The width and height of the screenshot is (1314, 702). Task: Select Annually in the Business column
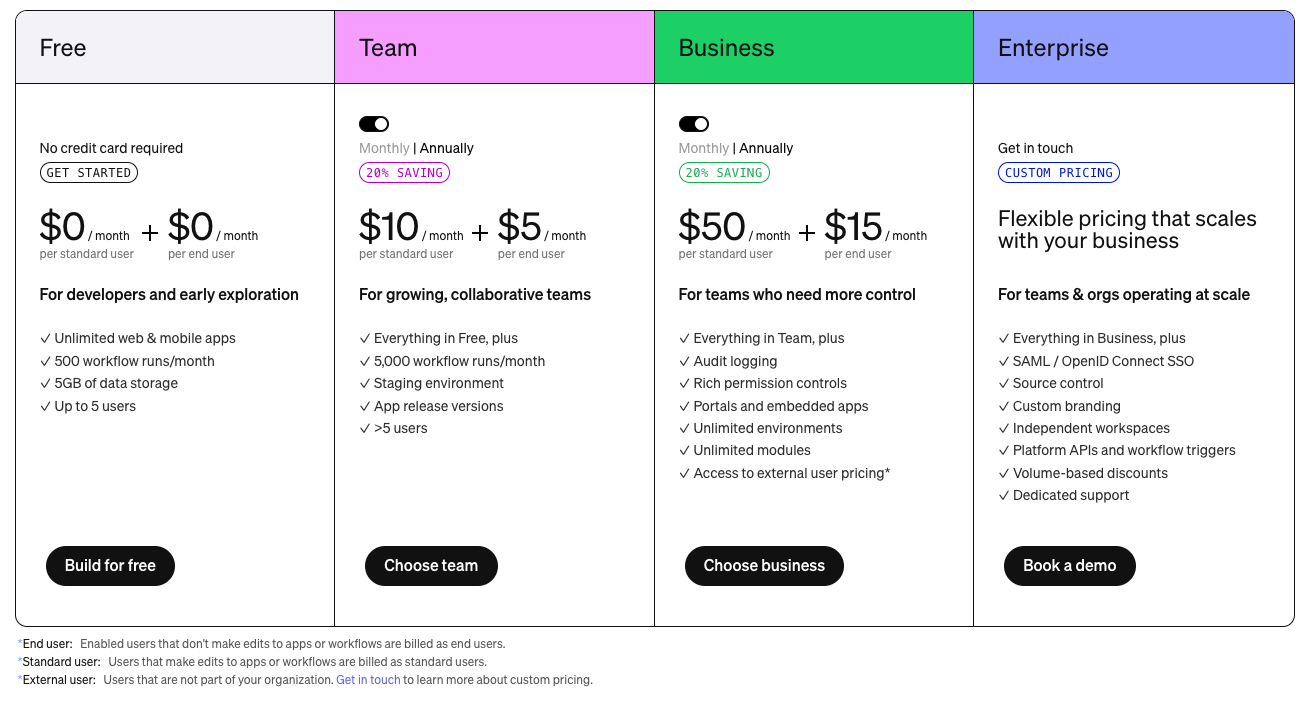pos(766,148)
